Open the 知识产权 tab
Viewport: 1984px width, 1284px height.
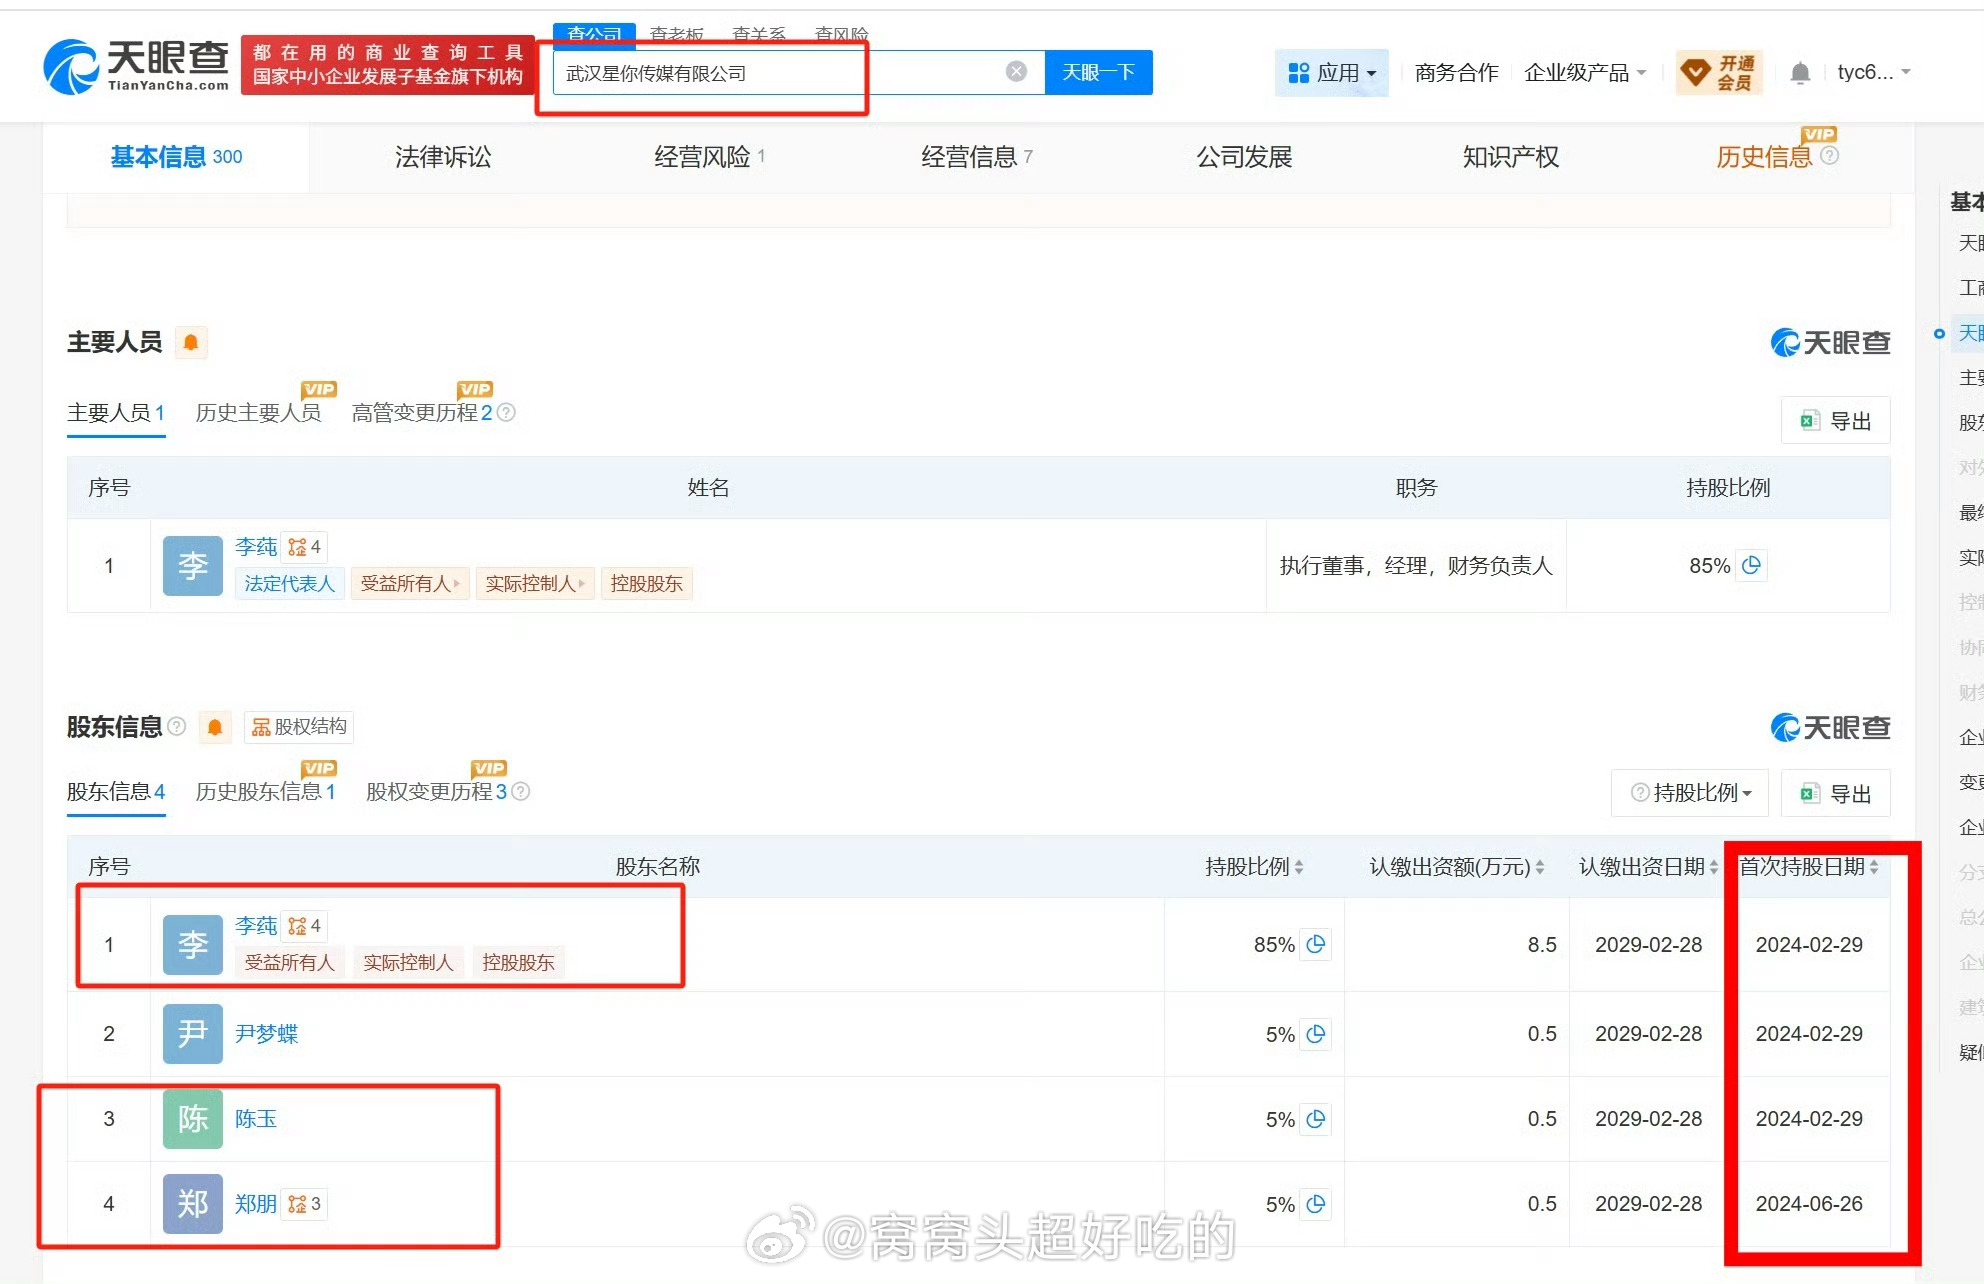(1510, 157)
